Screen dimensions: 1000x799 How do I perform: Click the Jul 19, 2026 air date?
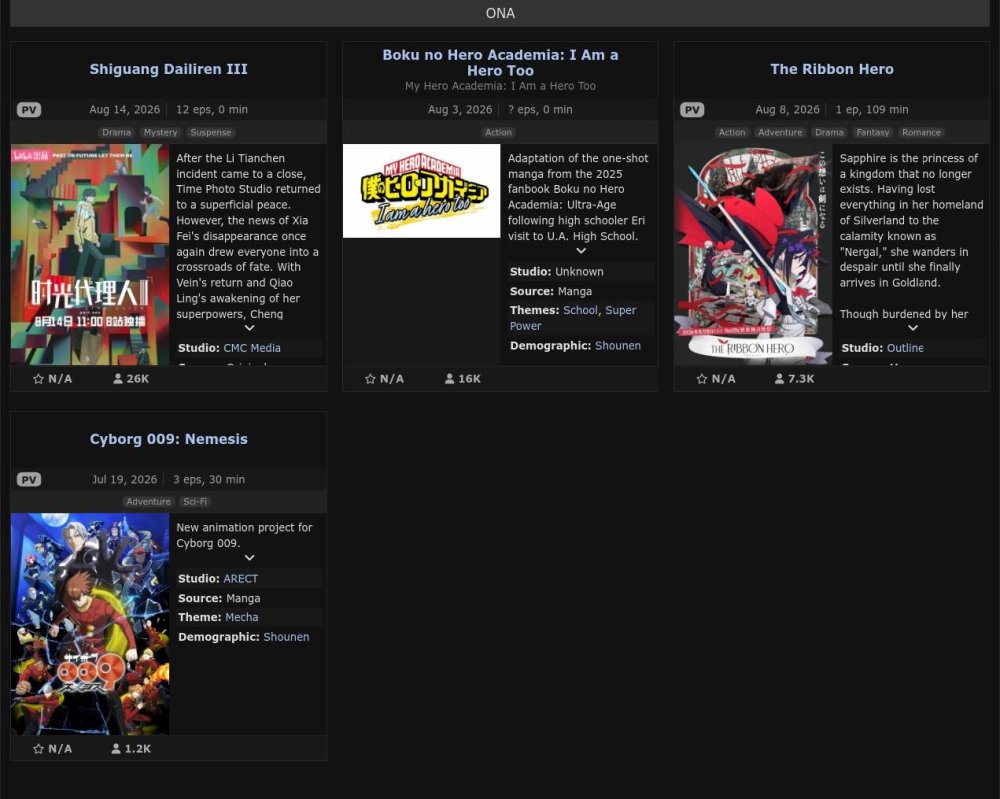pyautogui.click(x=124, y=480)
